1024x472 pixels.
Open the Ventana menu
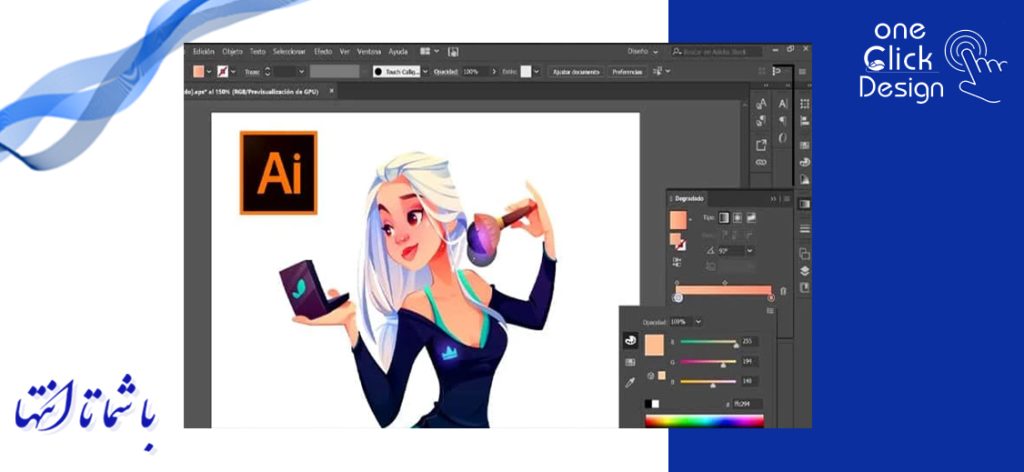pos(369,51)
